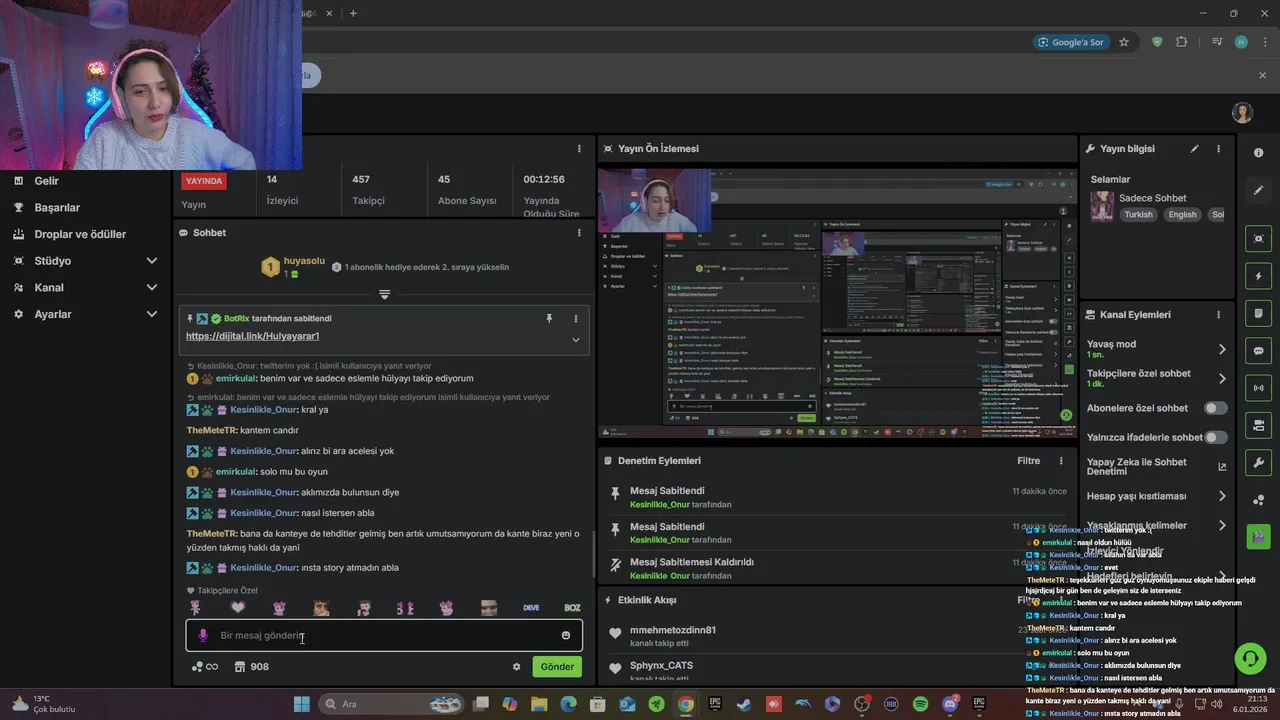Open emote picker smiley in chat input

tap(566, 636)
